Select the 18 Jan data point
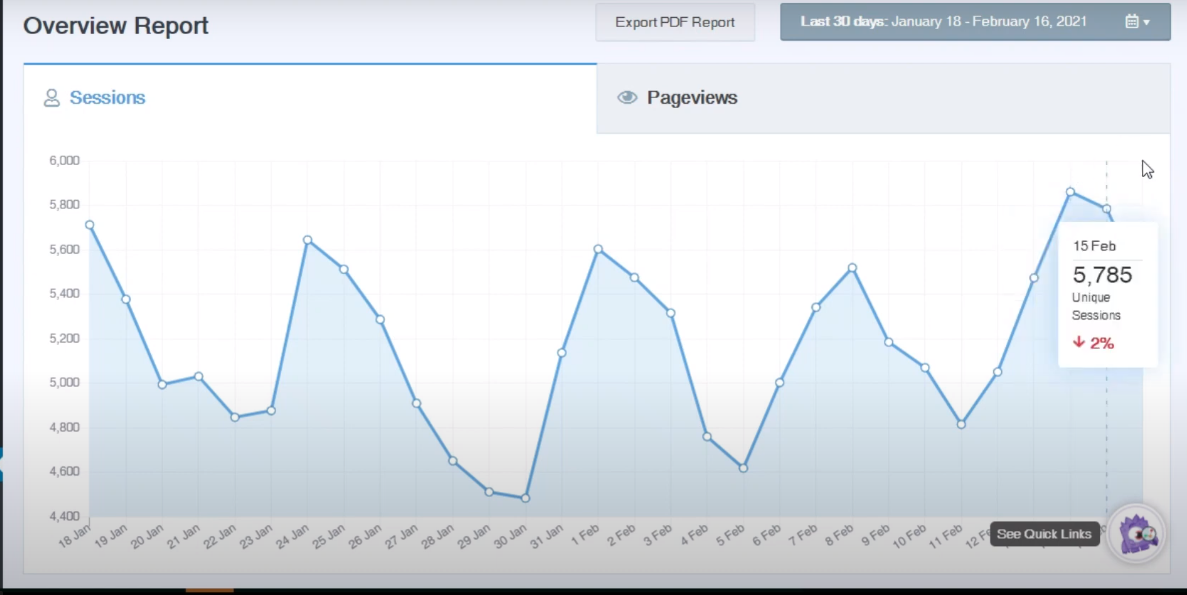This screenshot has height=595, width=1187. tap(90, 225)
